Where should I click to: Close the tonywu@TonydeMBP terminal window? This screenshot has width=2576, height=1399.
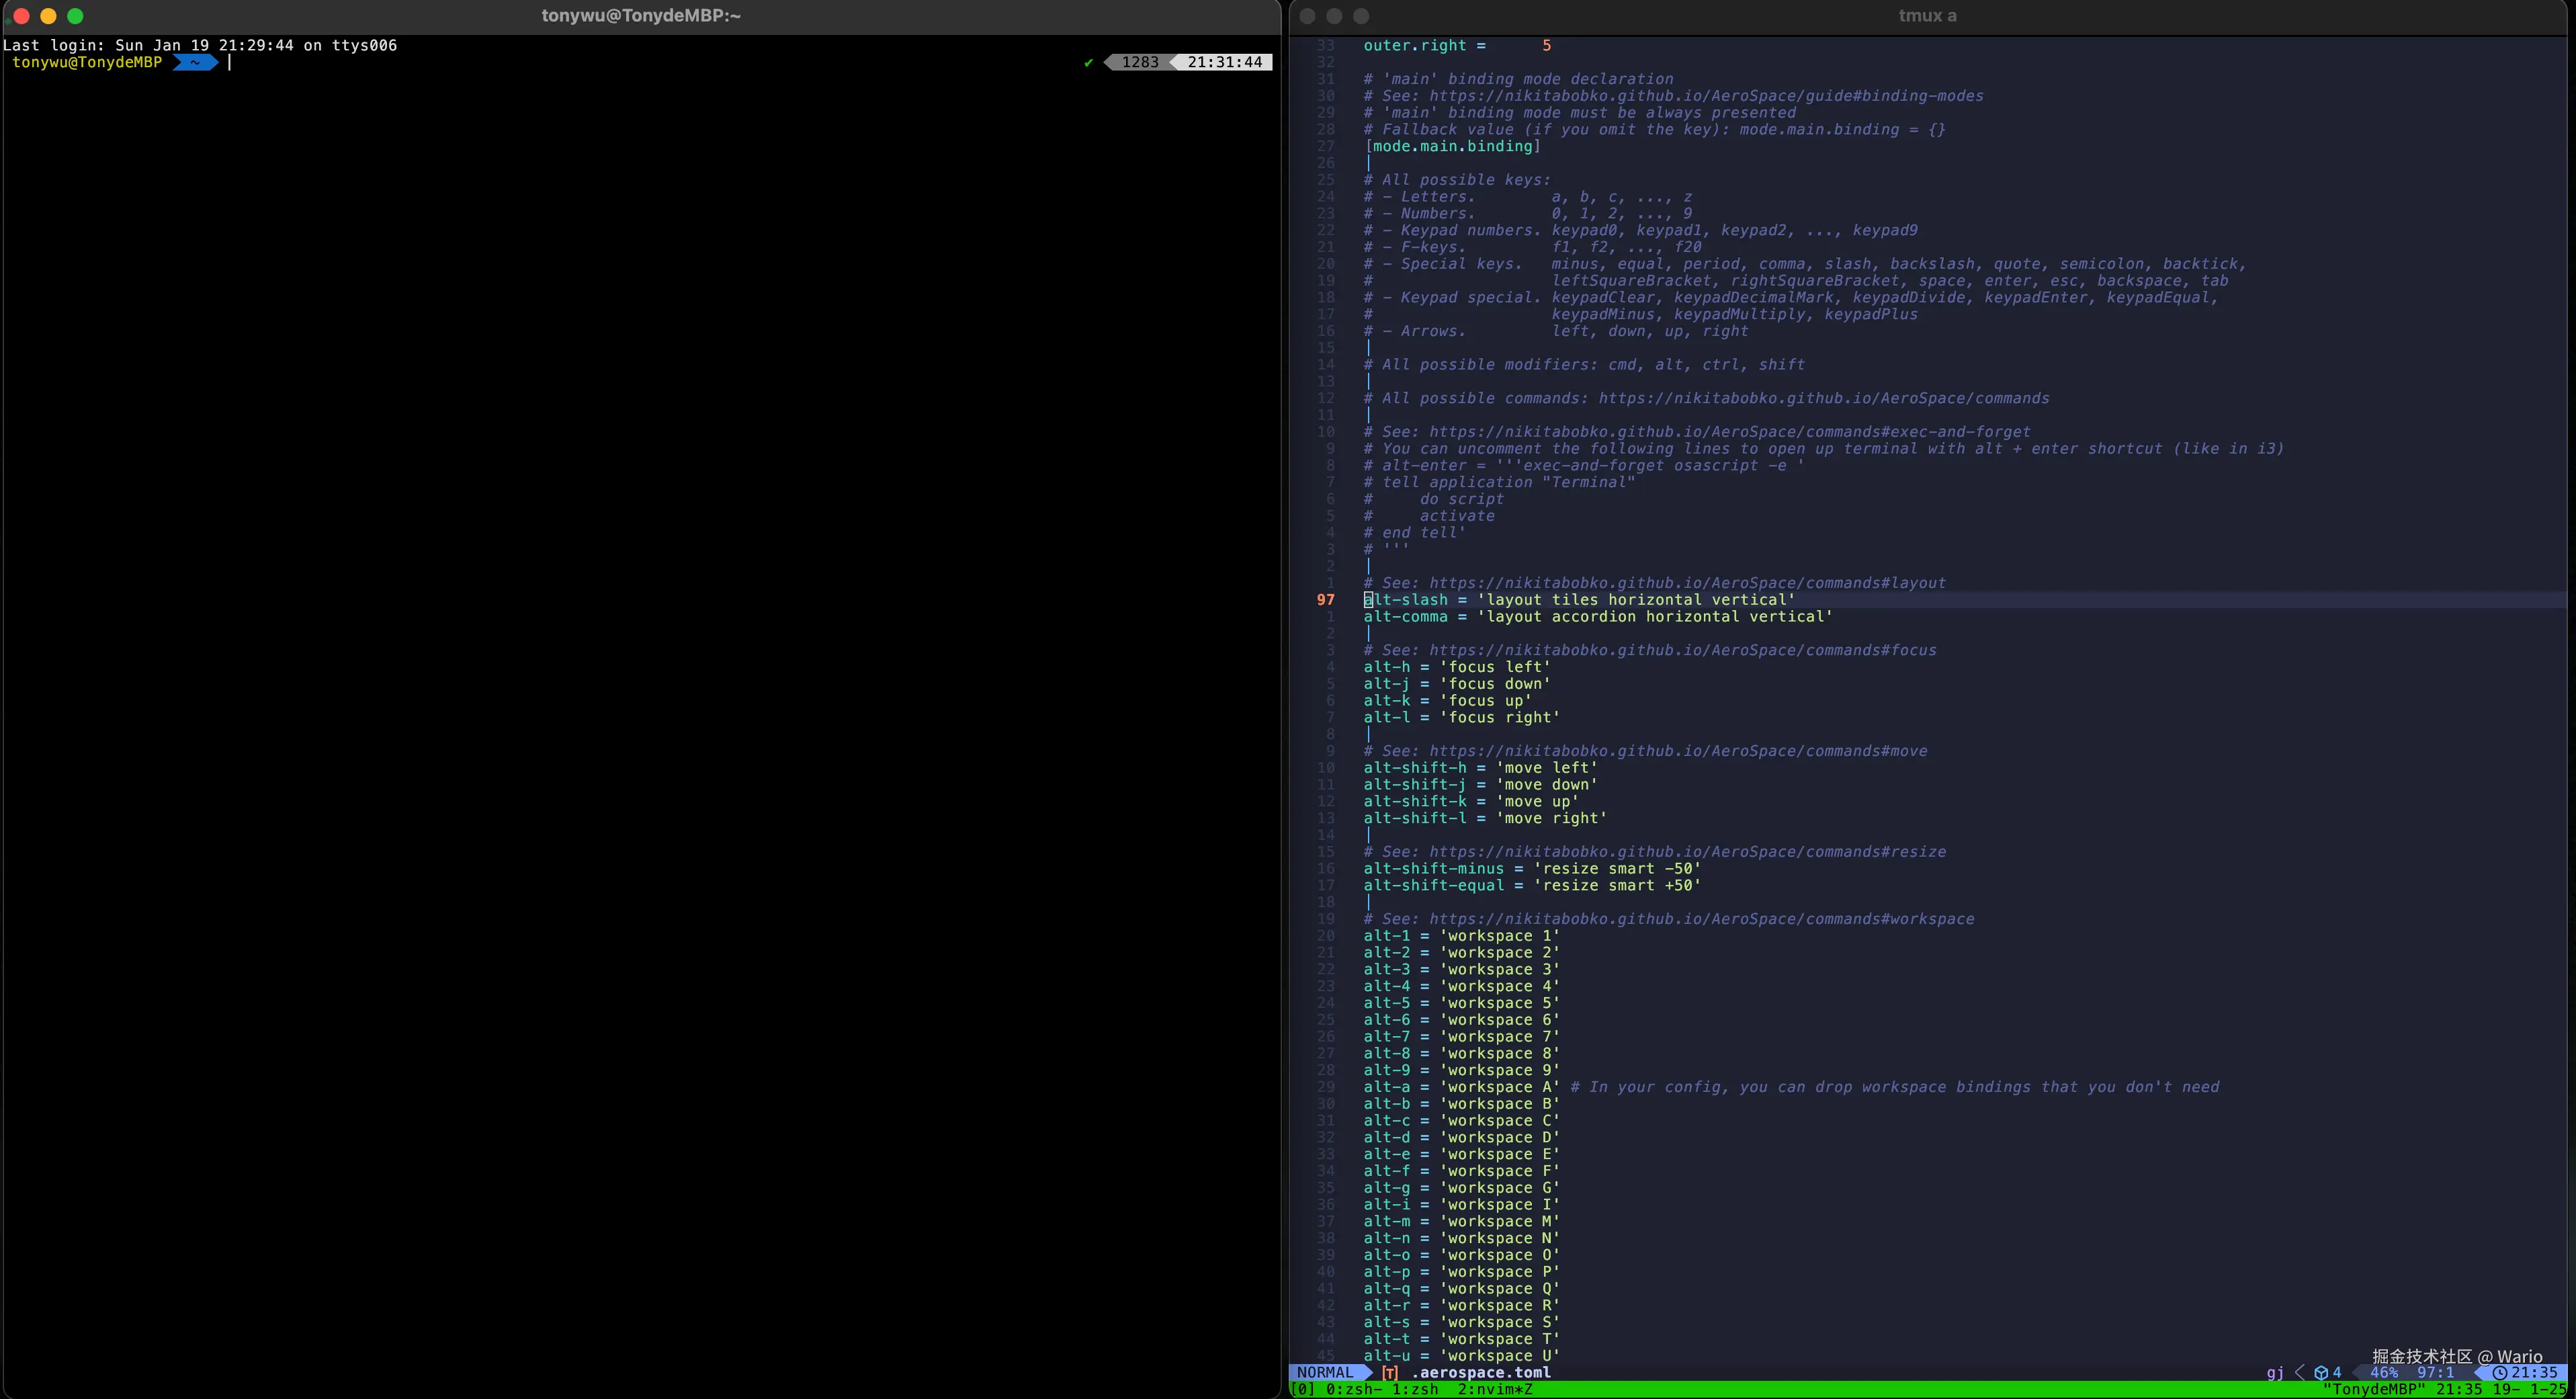pyautogui.click(x=21, y=16)
